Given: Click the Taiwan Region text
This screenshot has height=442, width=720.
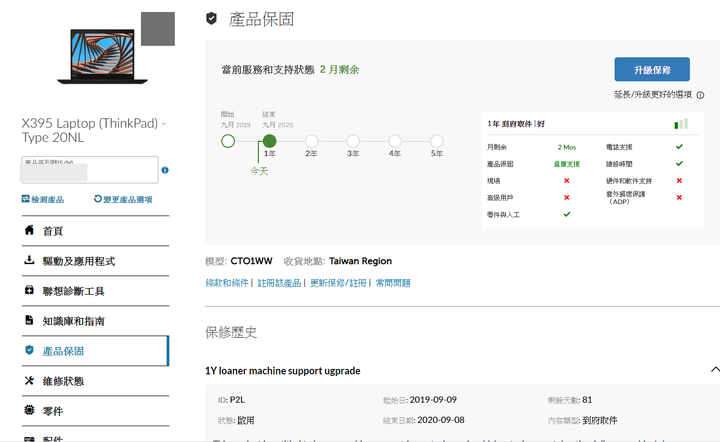Looking at the screenshot, I should (360, 261).
